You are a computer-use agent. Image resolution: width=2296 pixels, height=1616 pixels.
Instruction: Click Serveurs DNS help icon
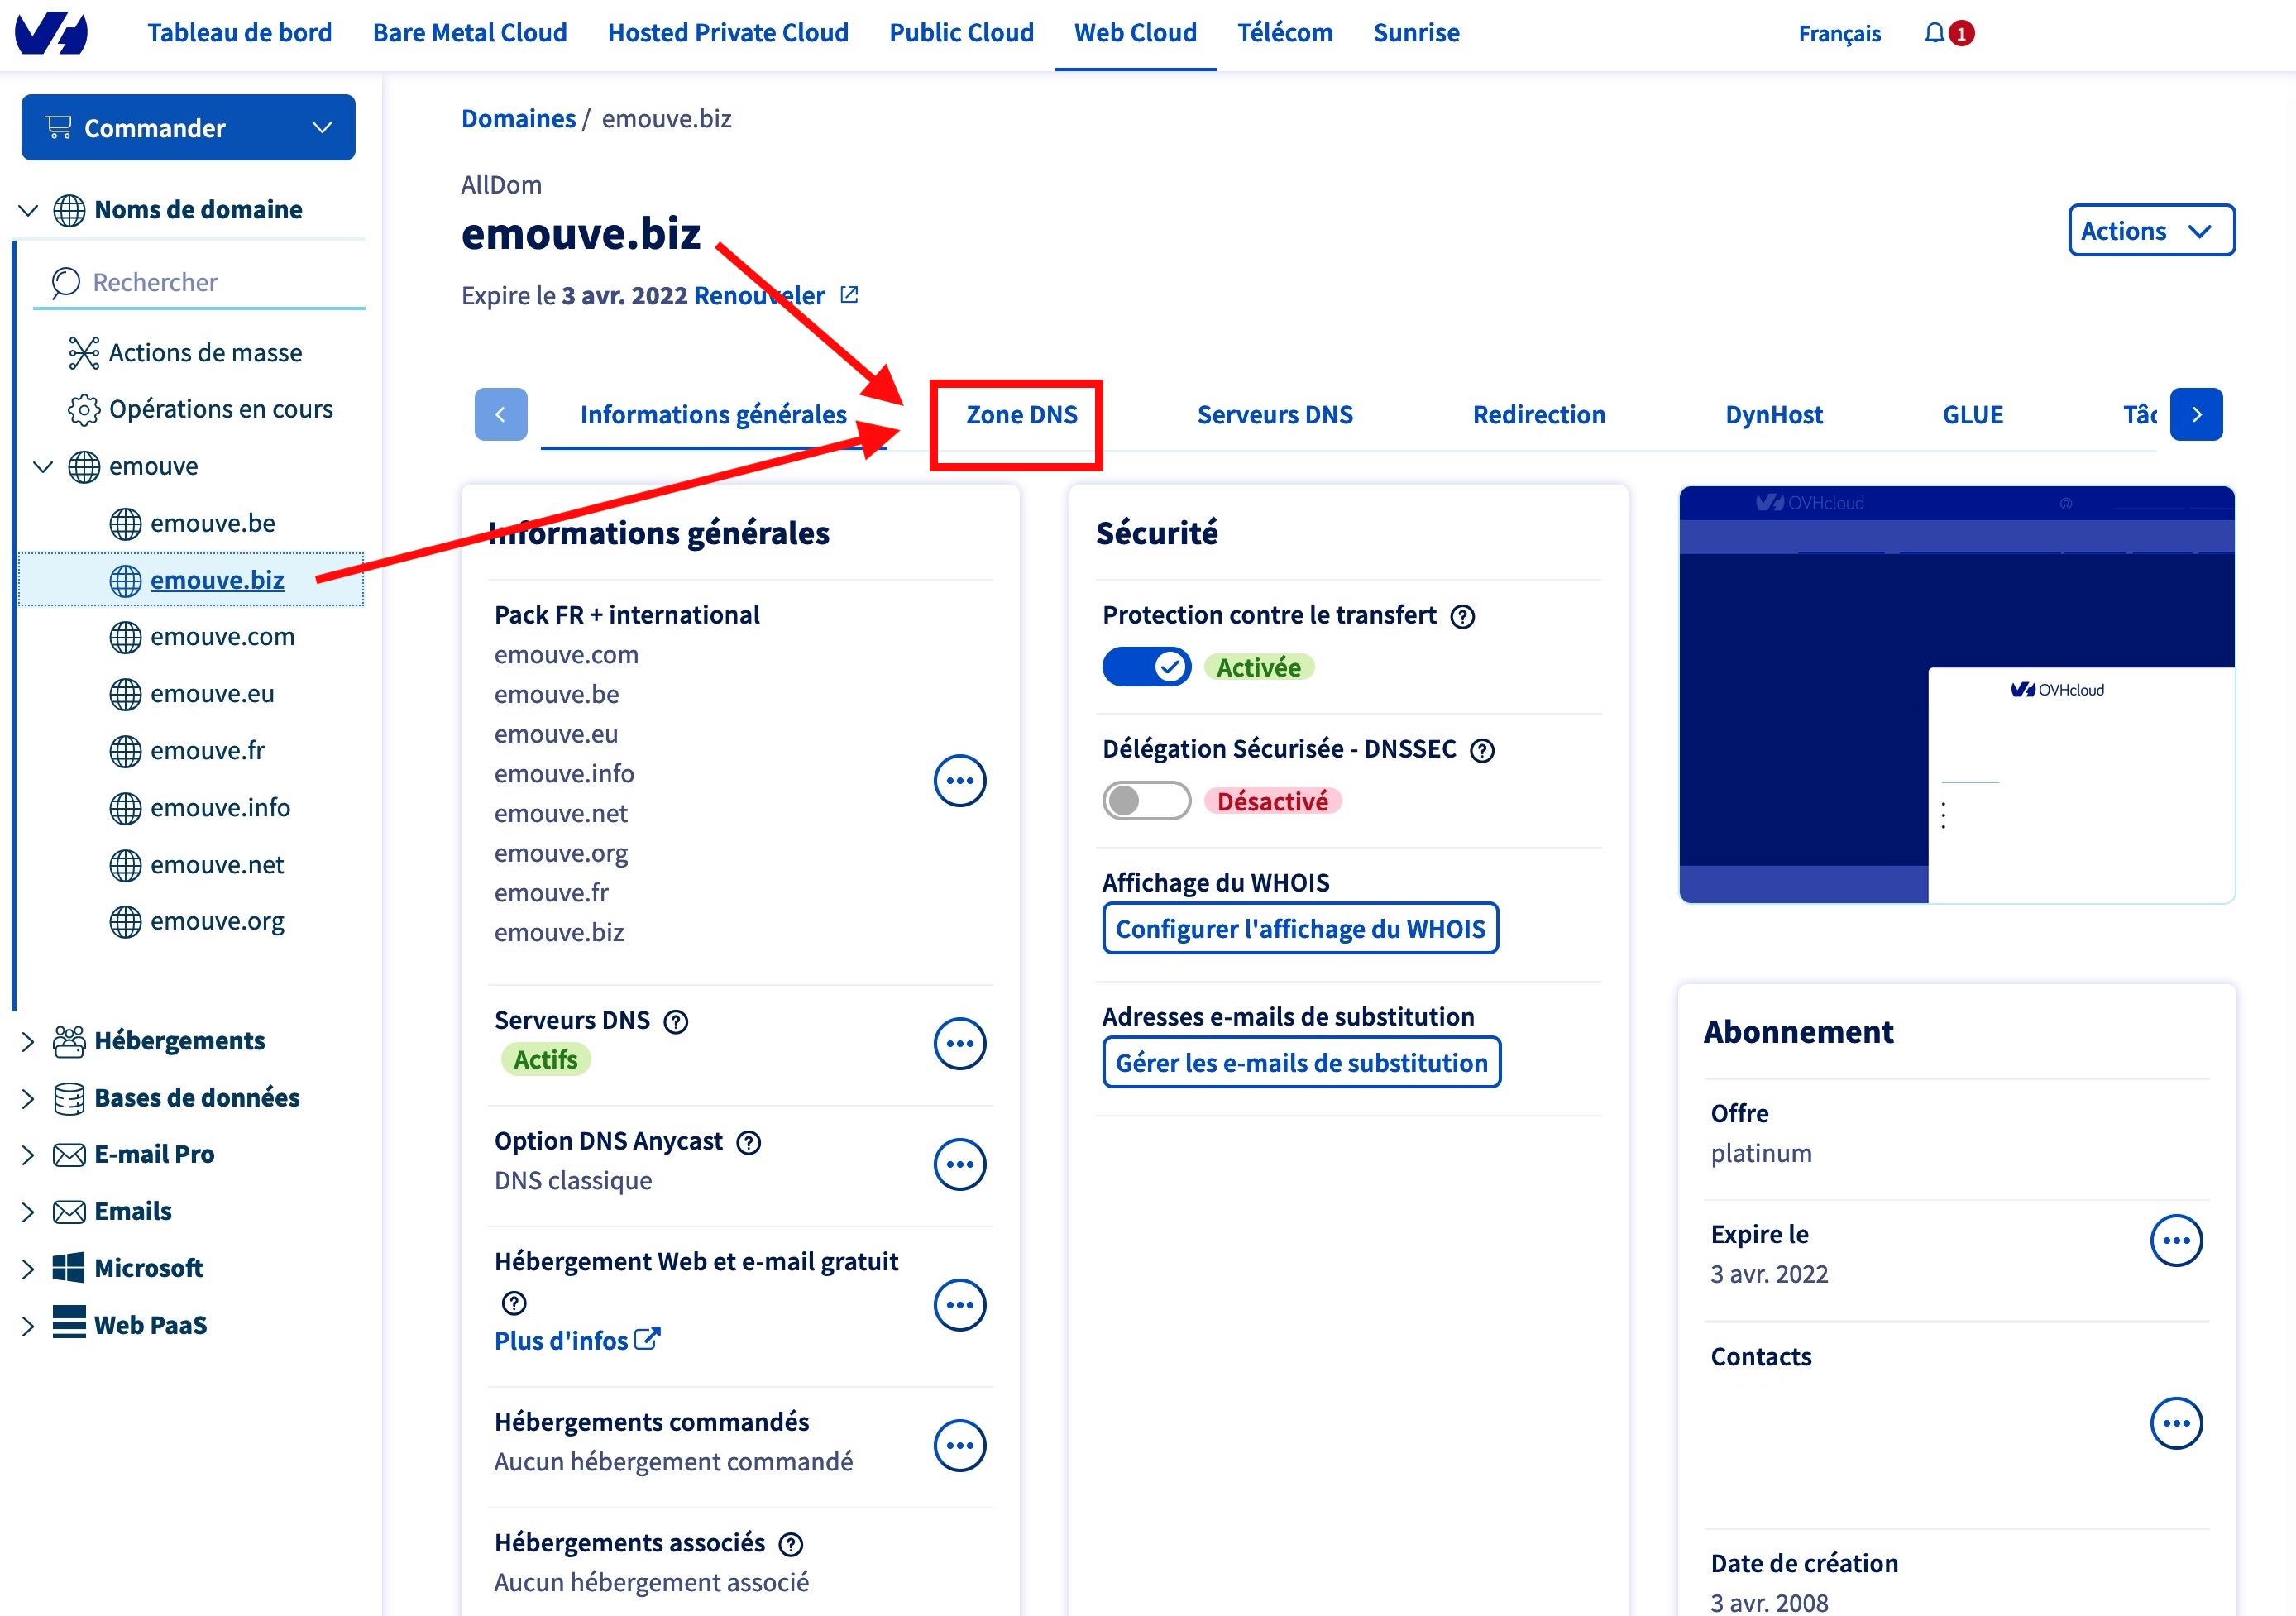676,1021
